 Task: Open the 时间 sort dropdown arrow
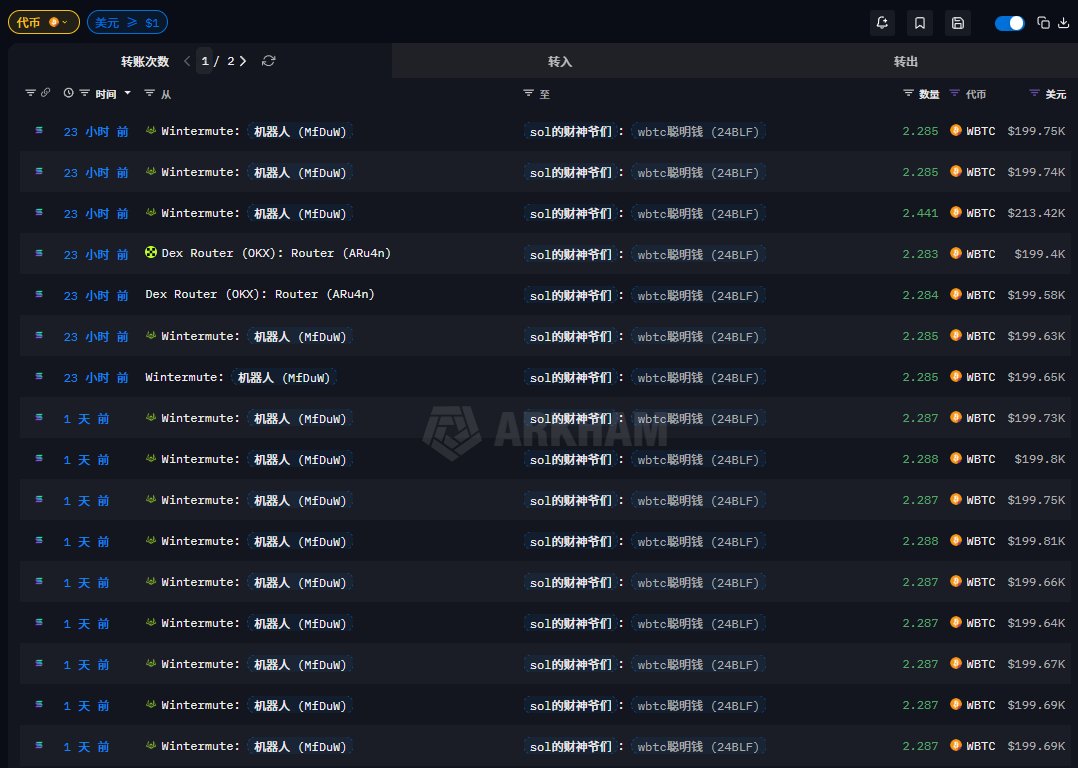(x=128, y=93)
